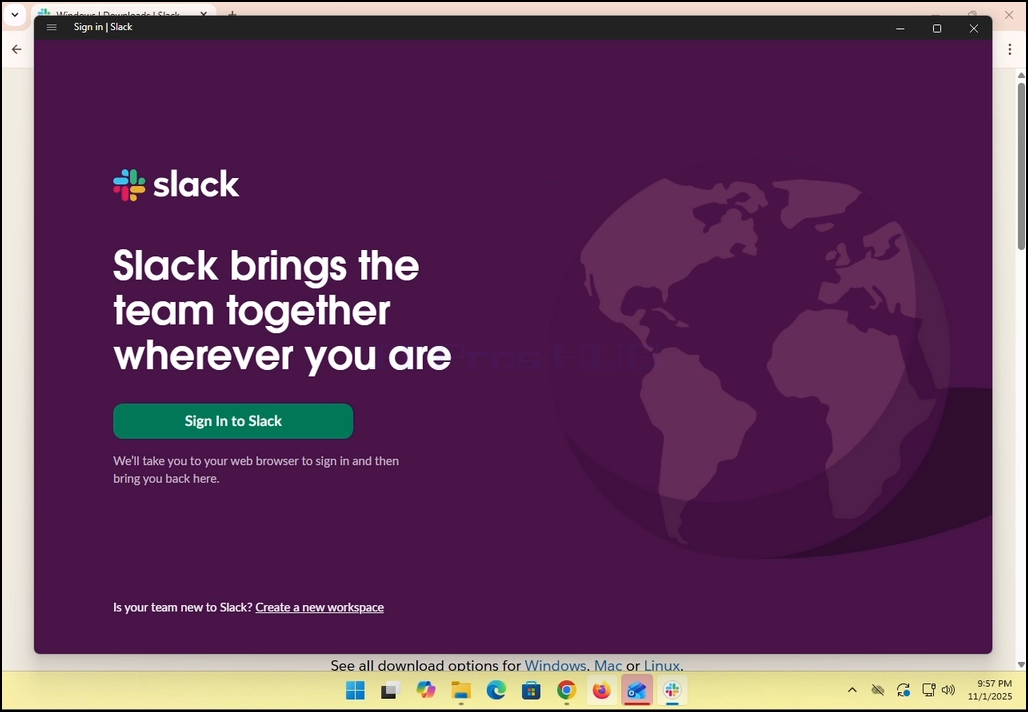Minimize the Slack sign-in window

[900, 28]
